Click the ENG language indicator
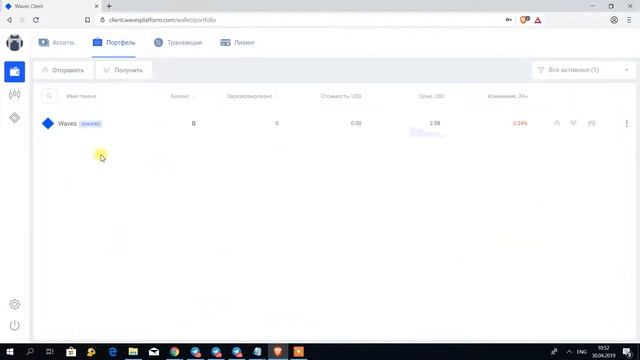The image size is (640, 360). click(x=582, y=351)
